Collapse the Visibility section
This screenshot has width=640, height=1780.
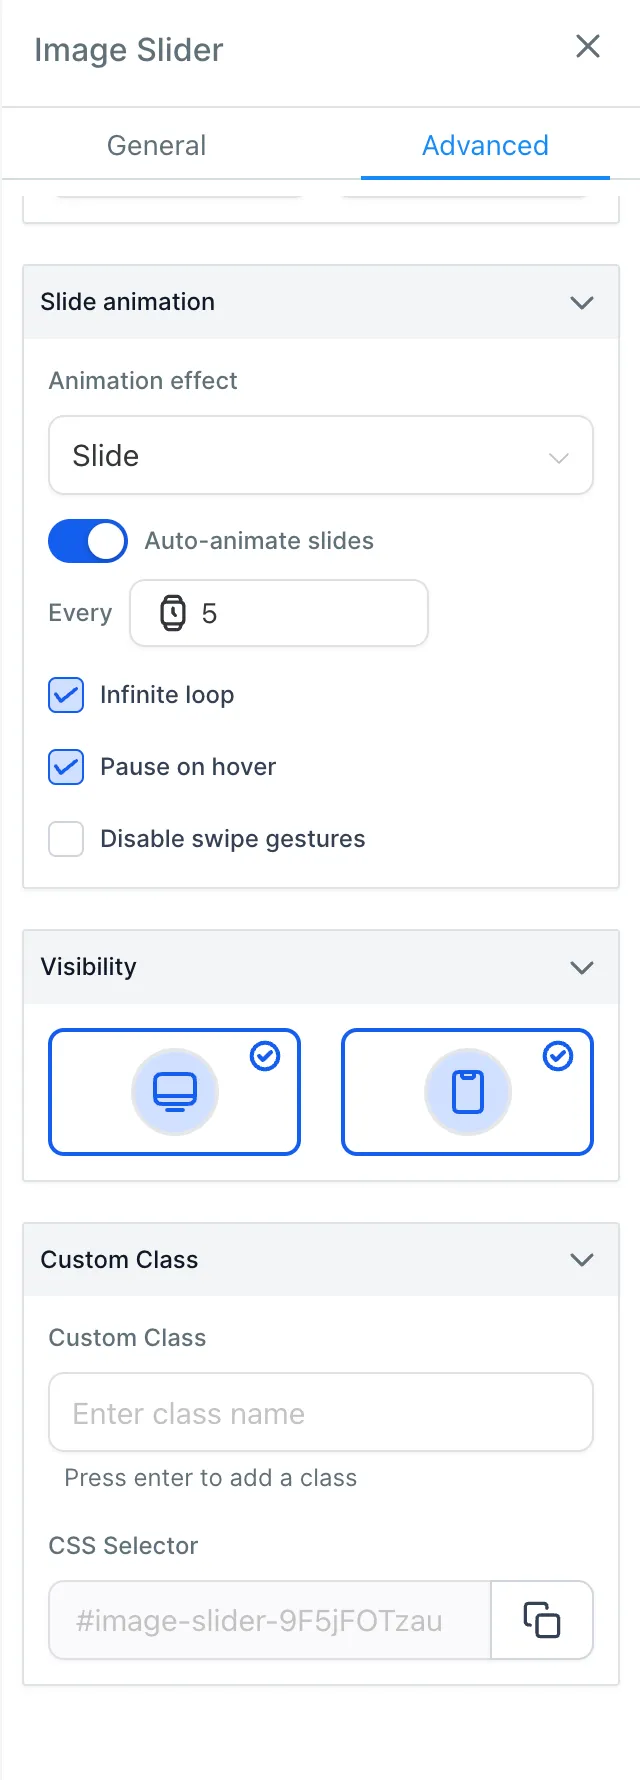point(582,967)
